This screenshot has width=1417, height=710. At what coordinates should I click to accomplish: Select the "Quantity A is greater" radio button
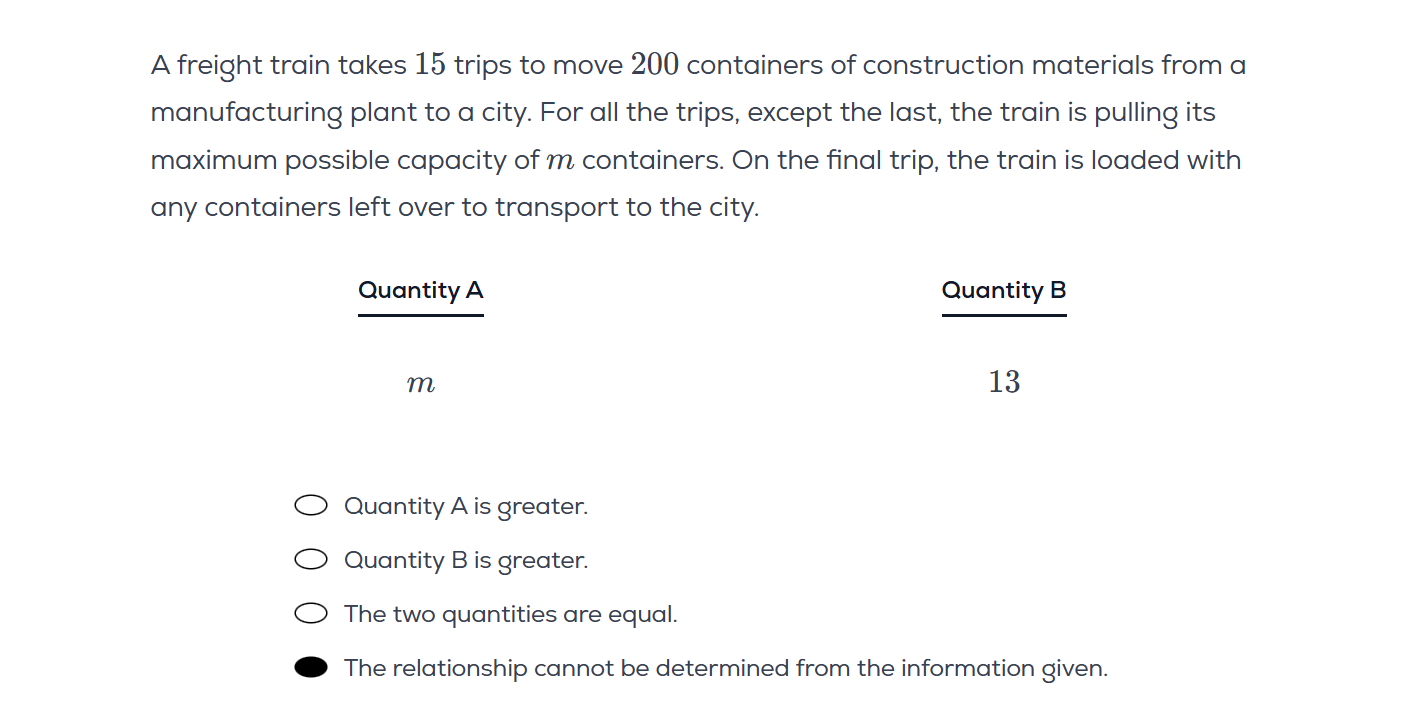pos(311,506)
